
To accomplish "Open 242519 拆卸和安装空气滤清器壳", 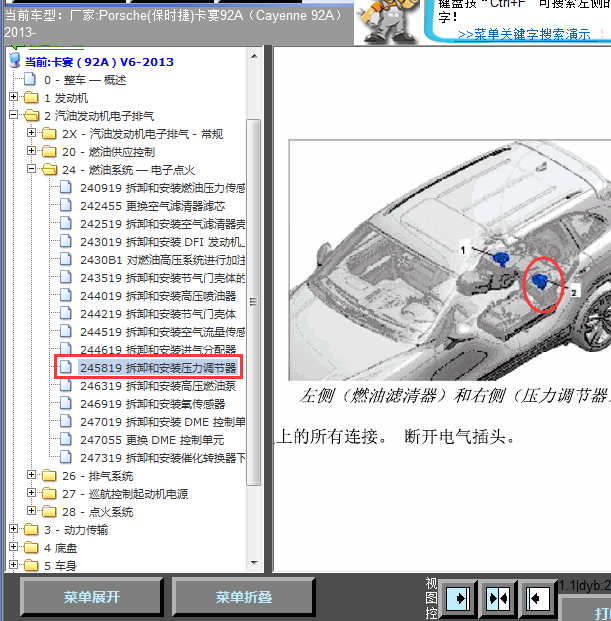I will point(162,224).
